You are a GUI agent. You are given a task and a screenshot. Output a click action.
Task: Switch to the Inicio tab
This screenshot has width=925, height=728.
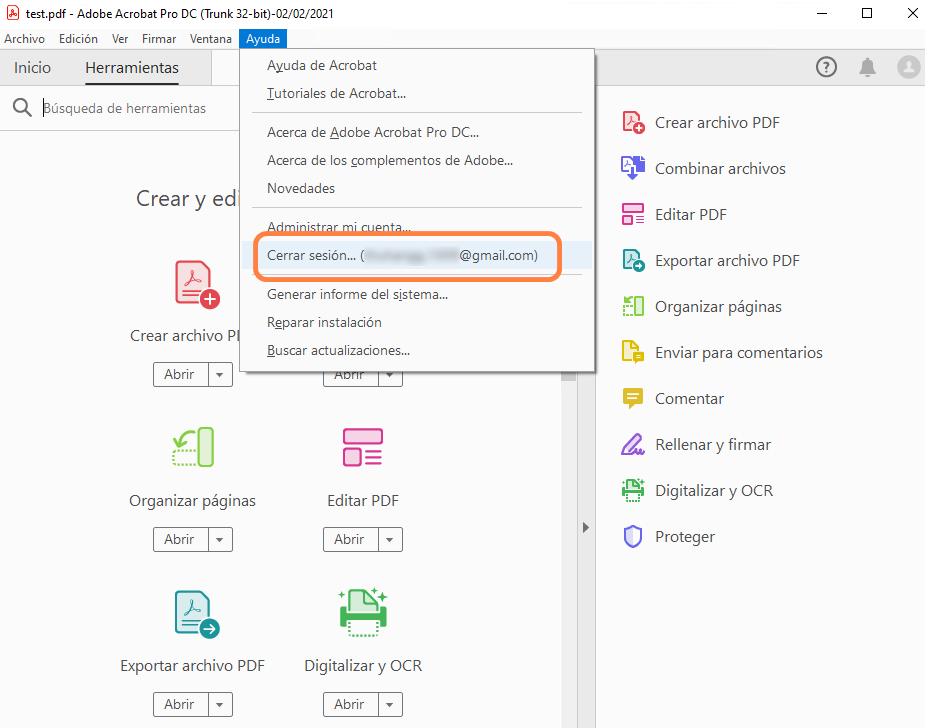point(31,67)
